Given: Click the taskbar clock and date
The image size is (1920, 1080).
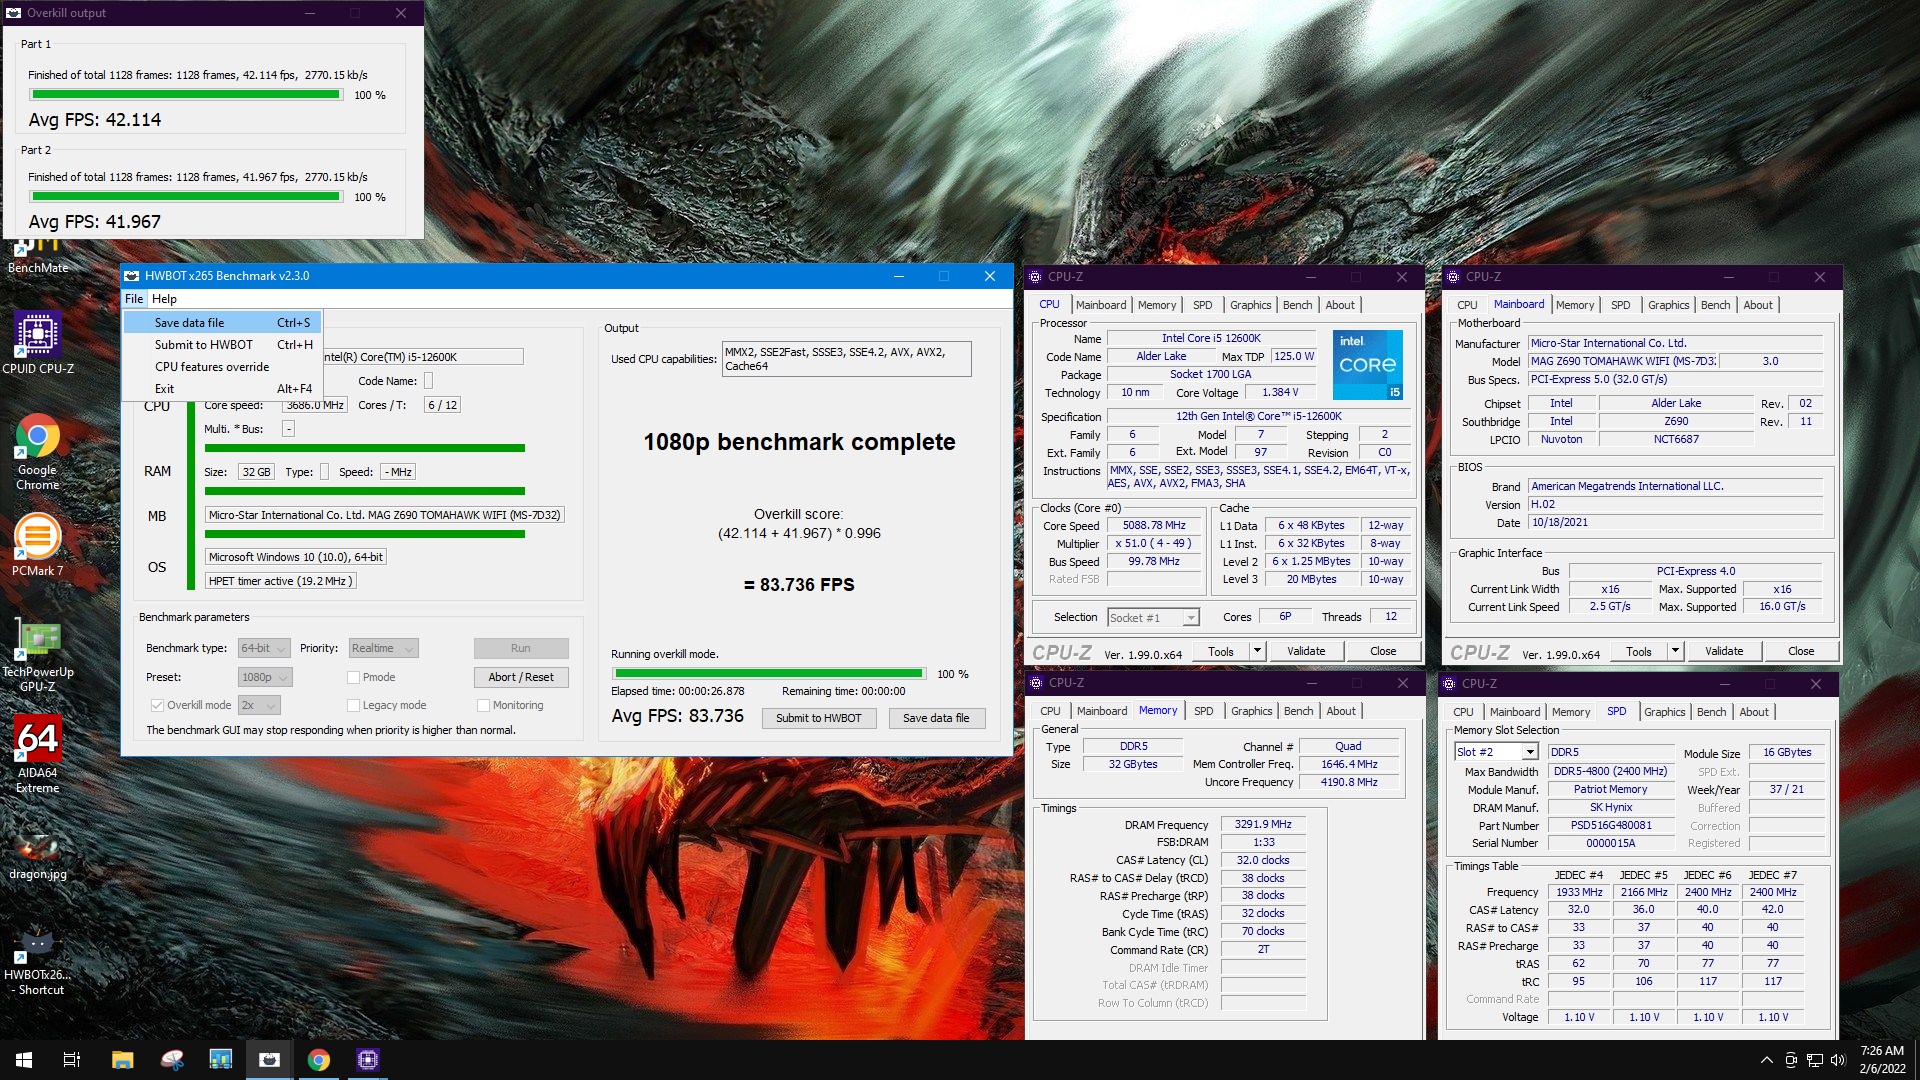Looking at the screenshot, I should [x=1881, y=1060].
